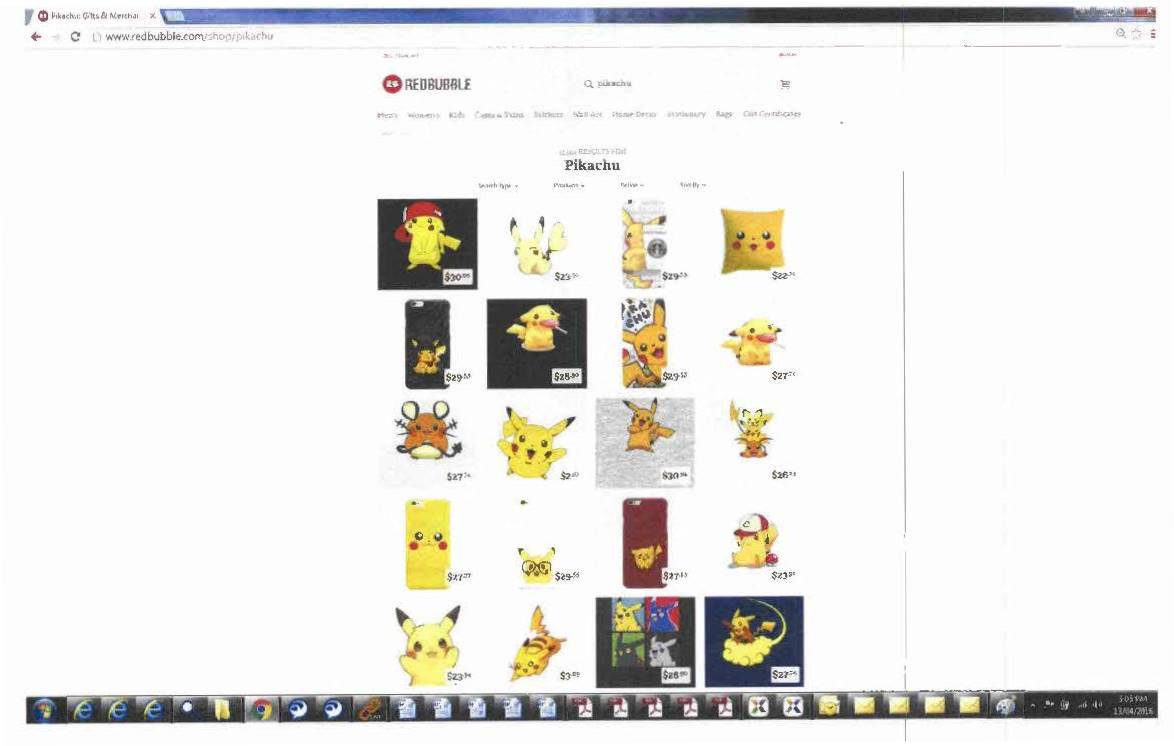Screen dimensions: 1174x746
Task: Close the Pikachu Gifts & Merchandise tab
Action: [x=152, y=16]
